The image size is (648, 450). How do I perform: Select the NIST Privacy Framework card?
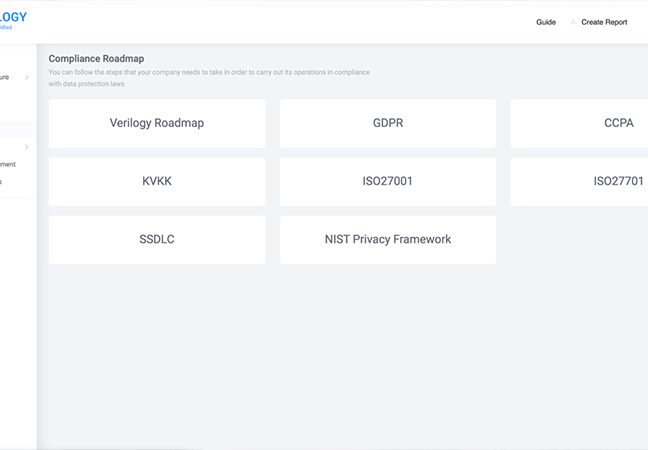pyautogui.click(x=388, y=240)
